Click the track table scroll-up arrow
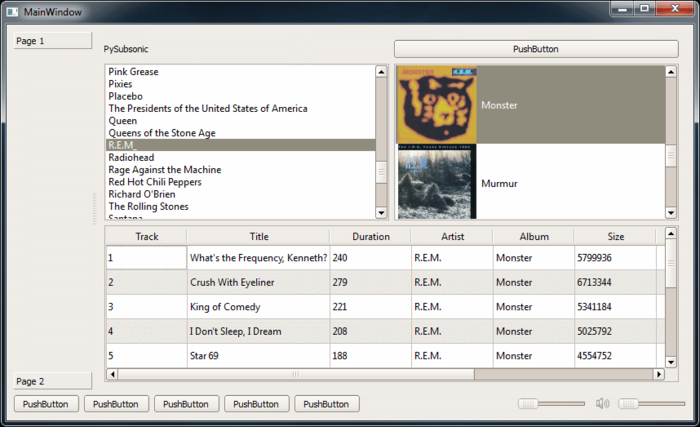 tap(671, 233)
